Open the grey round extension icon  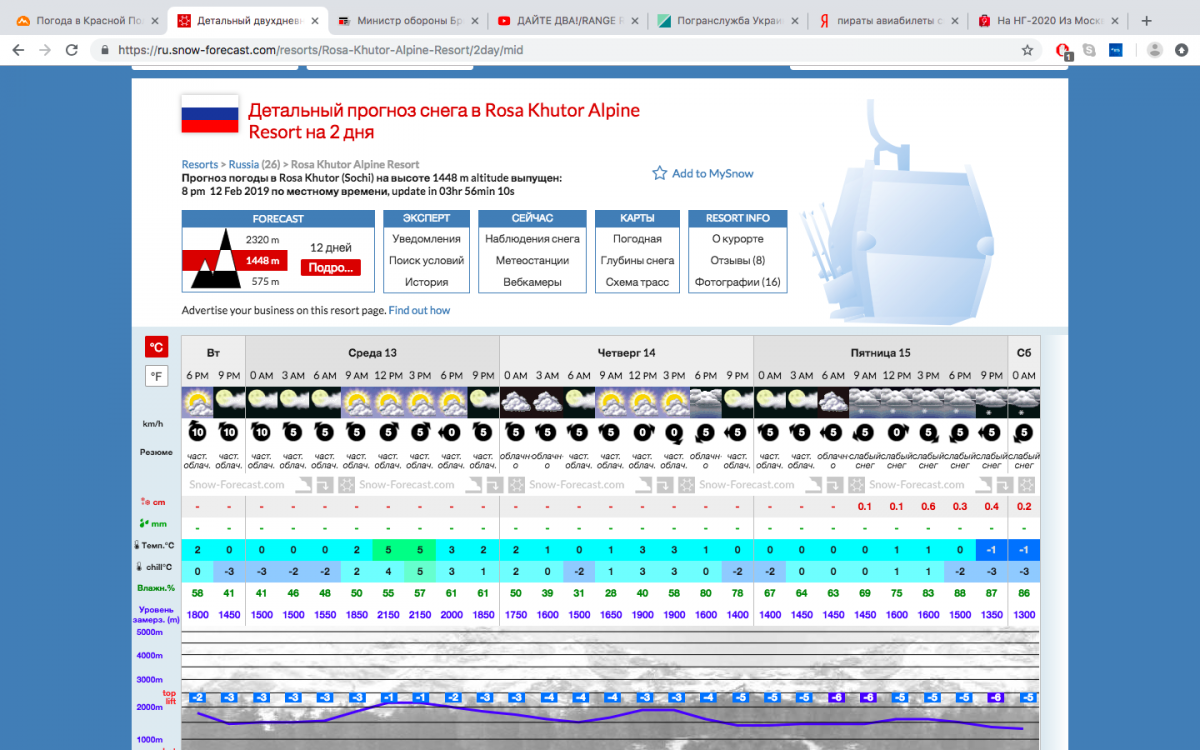[x=1089, y=50]
